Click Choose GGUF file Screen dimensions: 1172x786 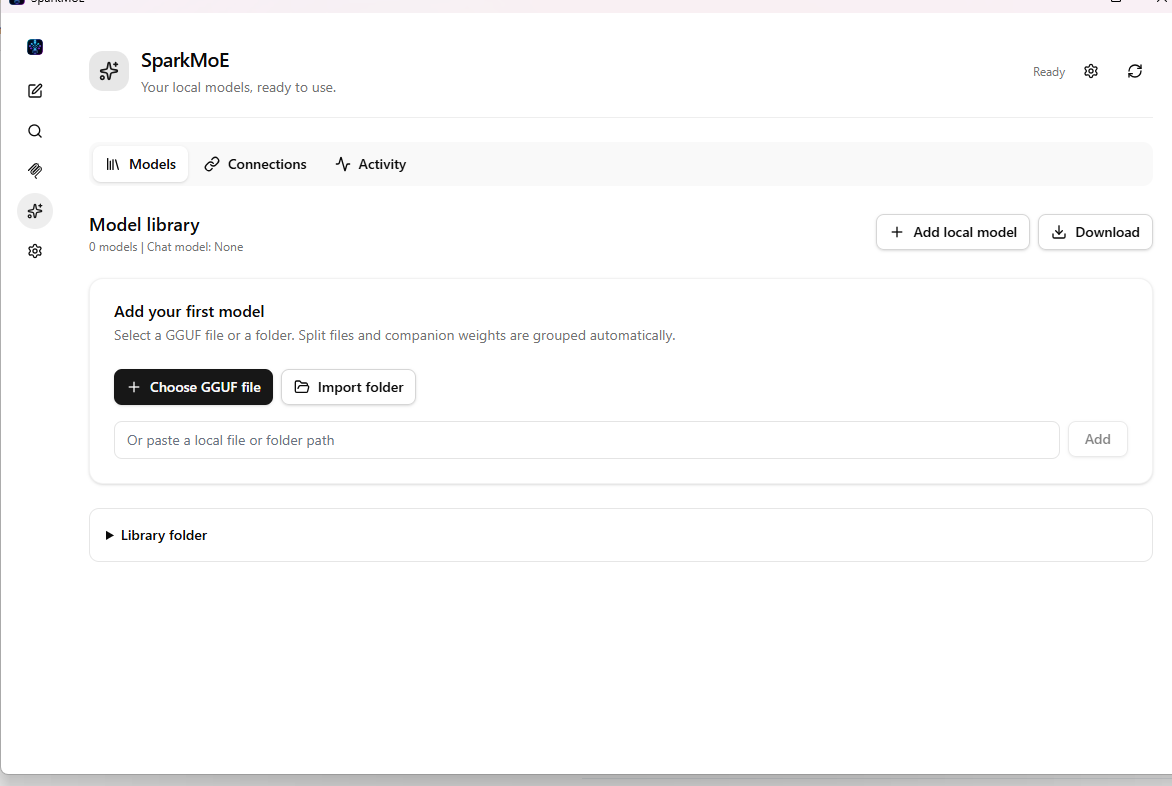(x=194, y=387)
